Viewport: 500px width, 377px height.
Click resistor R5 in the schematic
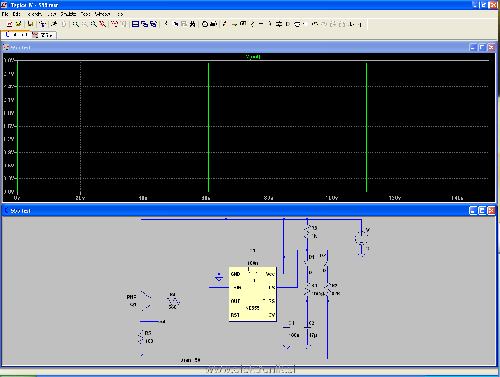pyautogui.click(x=141, y=337)
